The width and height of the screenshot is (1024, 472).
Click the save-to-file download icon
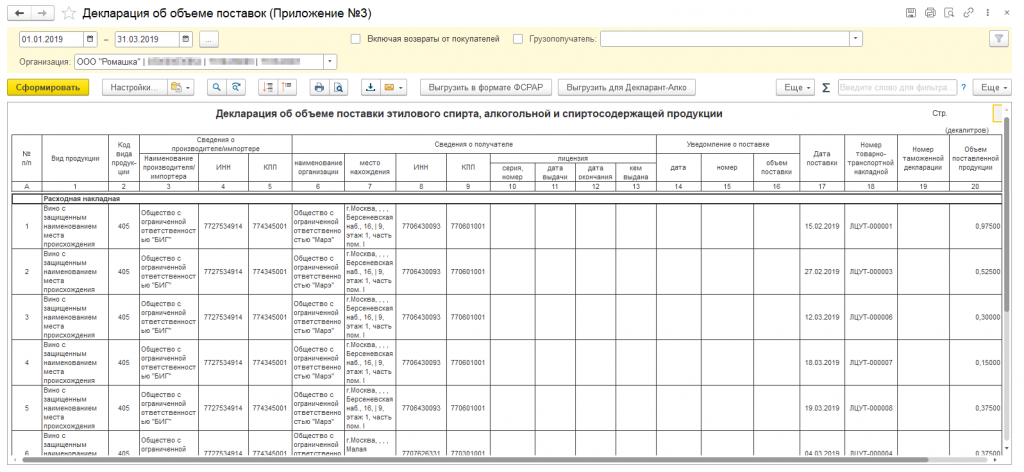[370, 88]
